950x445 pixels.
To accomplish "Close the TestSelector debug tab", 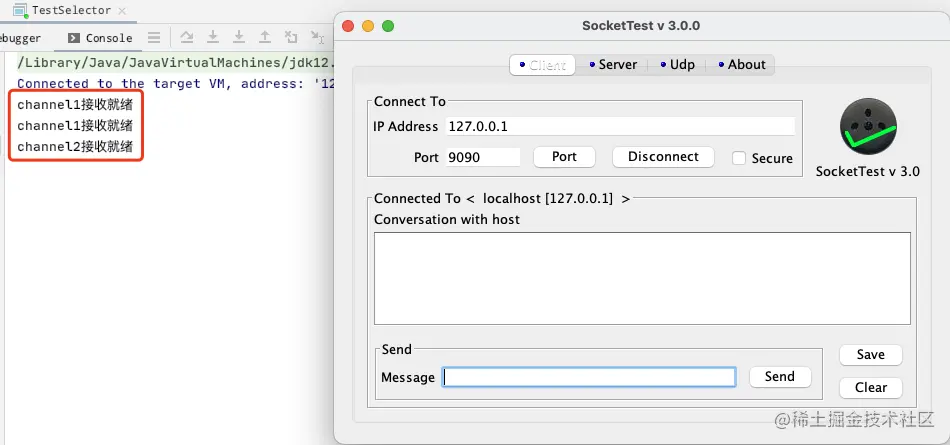I will click(122, 10).
